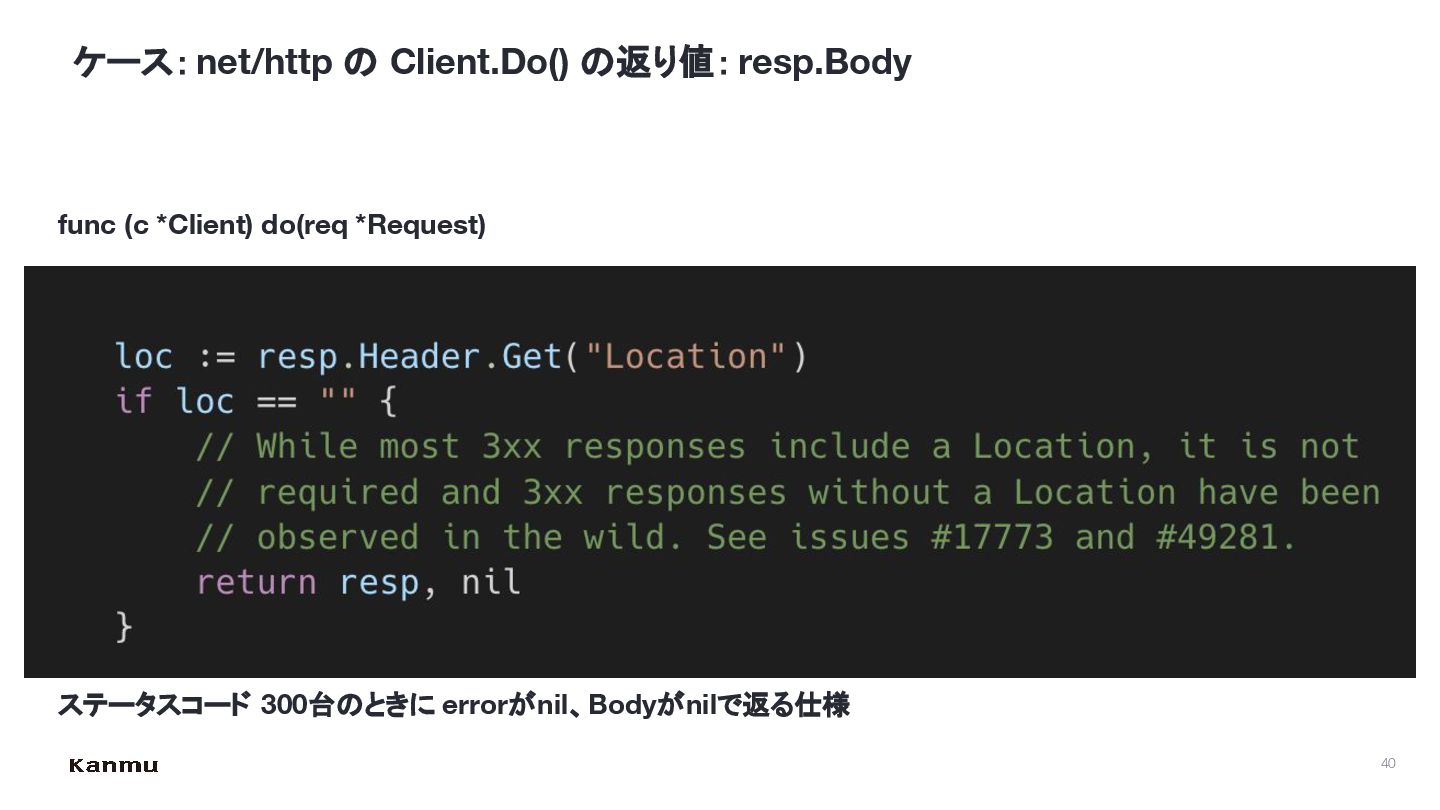The height and width of the screenshot is (810, 1440).
Task: Click the Kanmu logo
Action: click(x=113, y=766)
